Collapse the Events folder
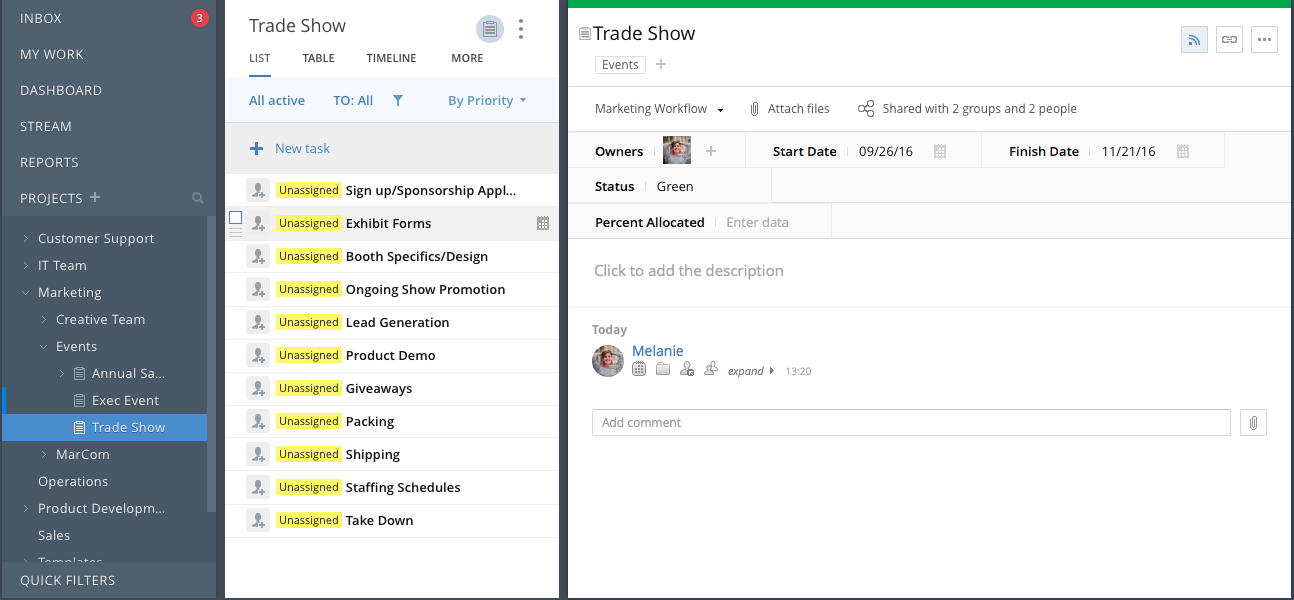Viewport: 1294px width, 600px height. tap(44, 346)
